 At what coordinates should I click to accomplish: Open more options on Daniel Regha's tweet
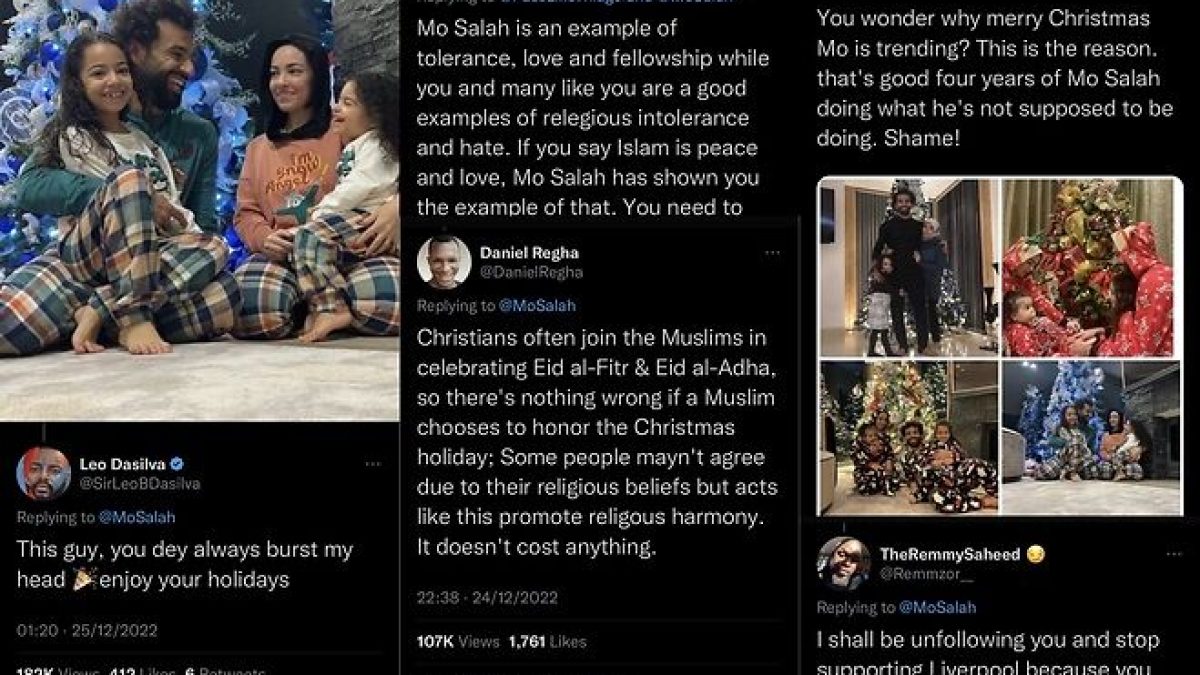773,253
